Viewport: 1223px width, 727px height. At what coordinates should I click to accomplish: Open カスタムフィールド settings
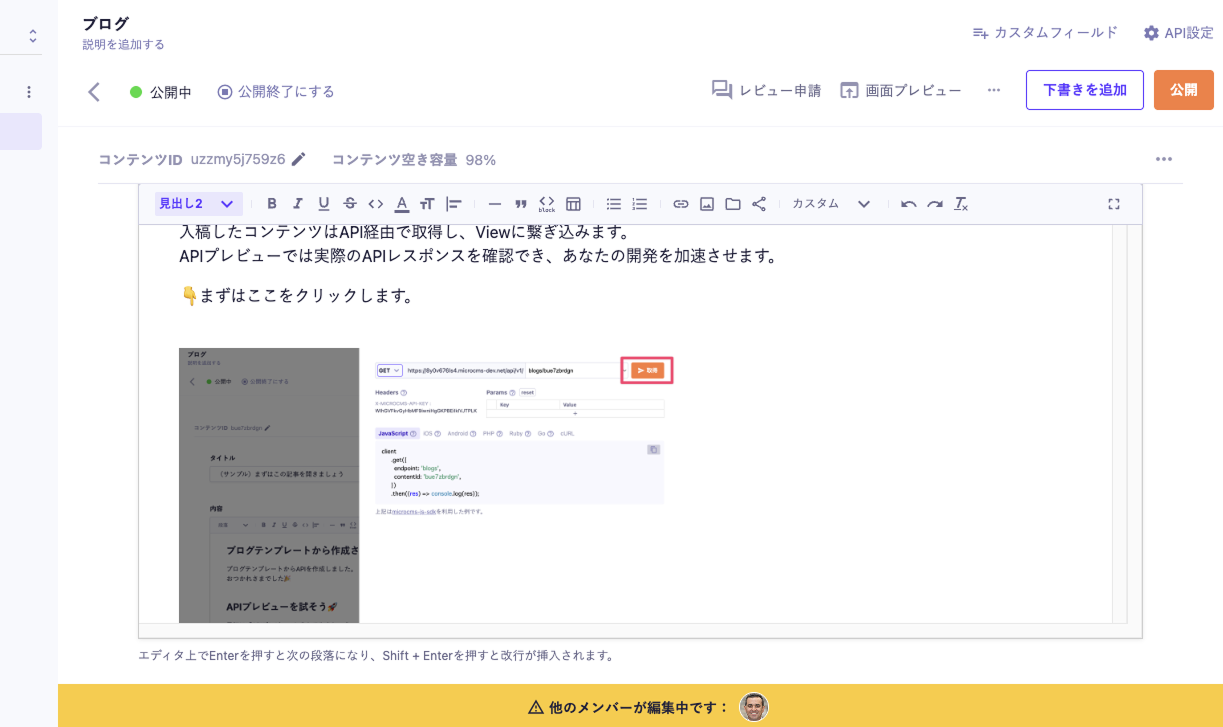coord(1045,33)
